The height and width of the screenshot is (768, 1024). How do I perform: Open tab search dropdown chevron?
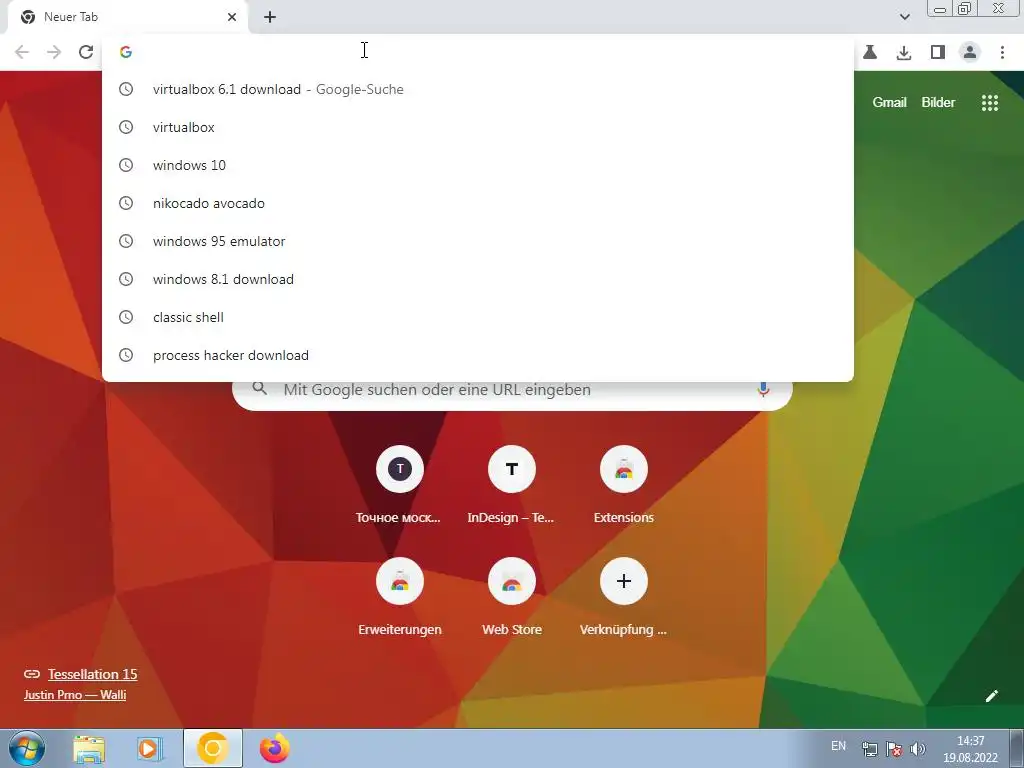coord(904,17)
